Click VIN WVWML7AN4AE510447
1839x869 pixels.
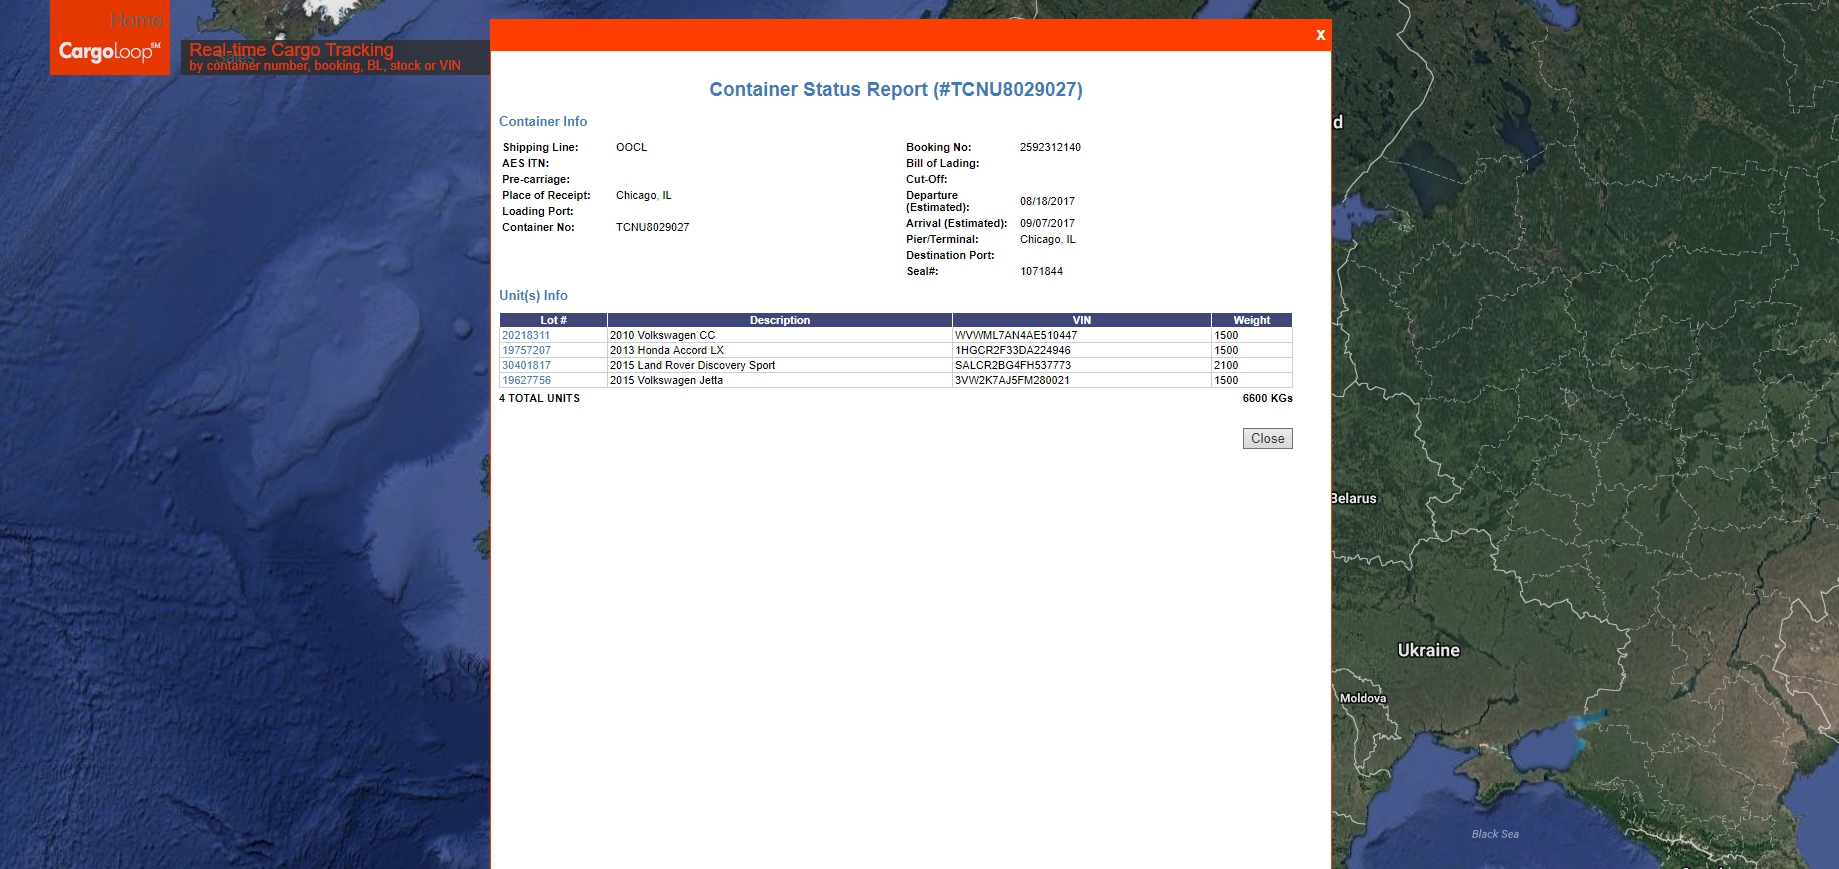pos(1016,335)
